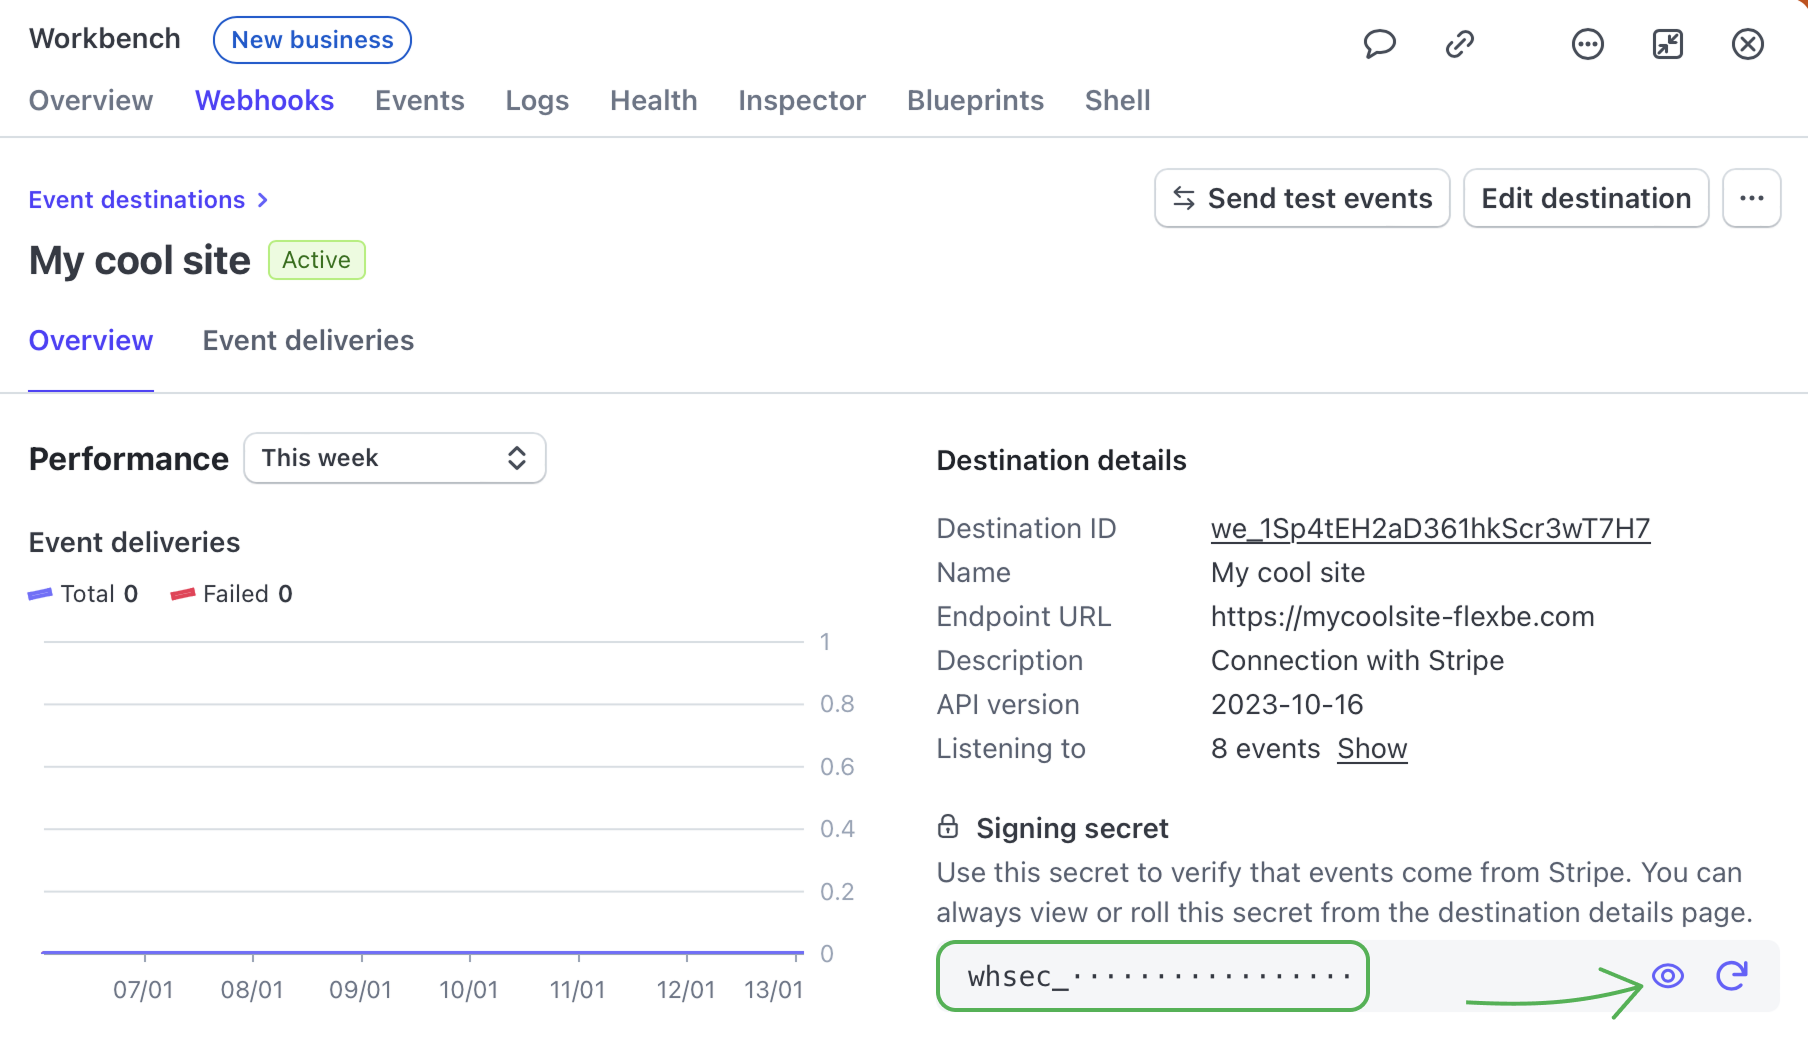Image resolution: width=1808 pixels, height=1062 pixels.
Task: Click the Failed legend color marker
Action: coord(182,594)
